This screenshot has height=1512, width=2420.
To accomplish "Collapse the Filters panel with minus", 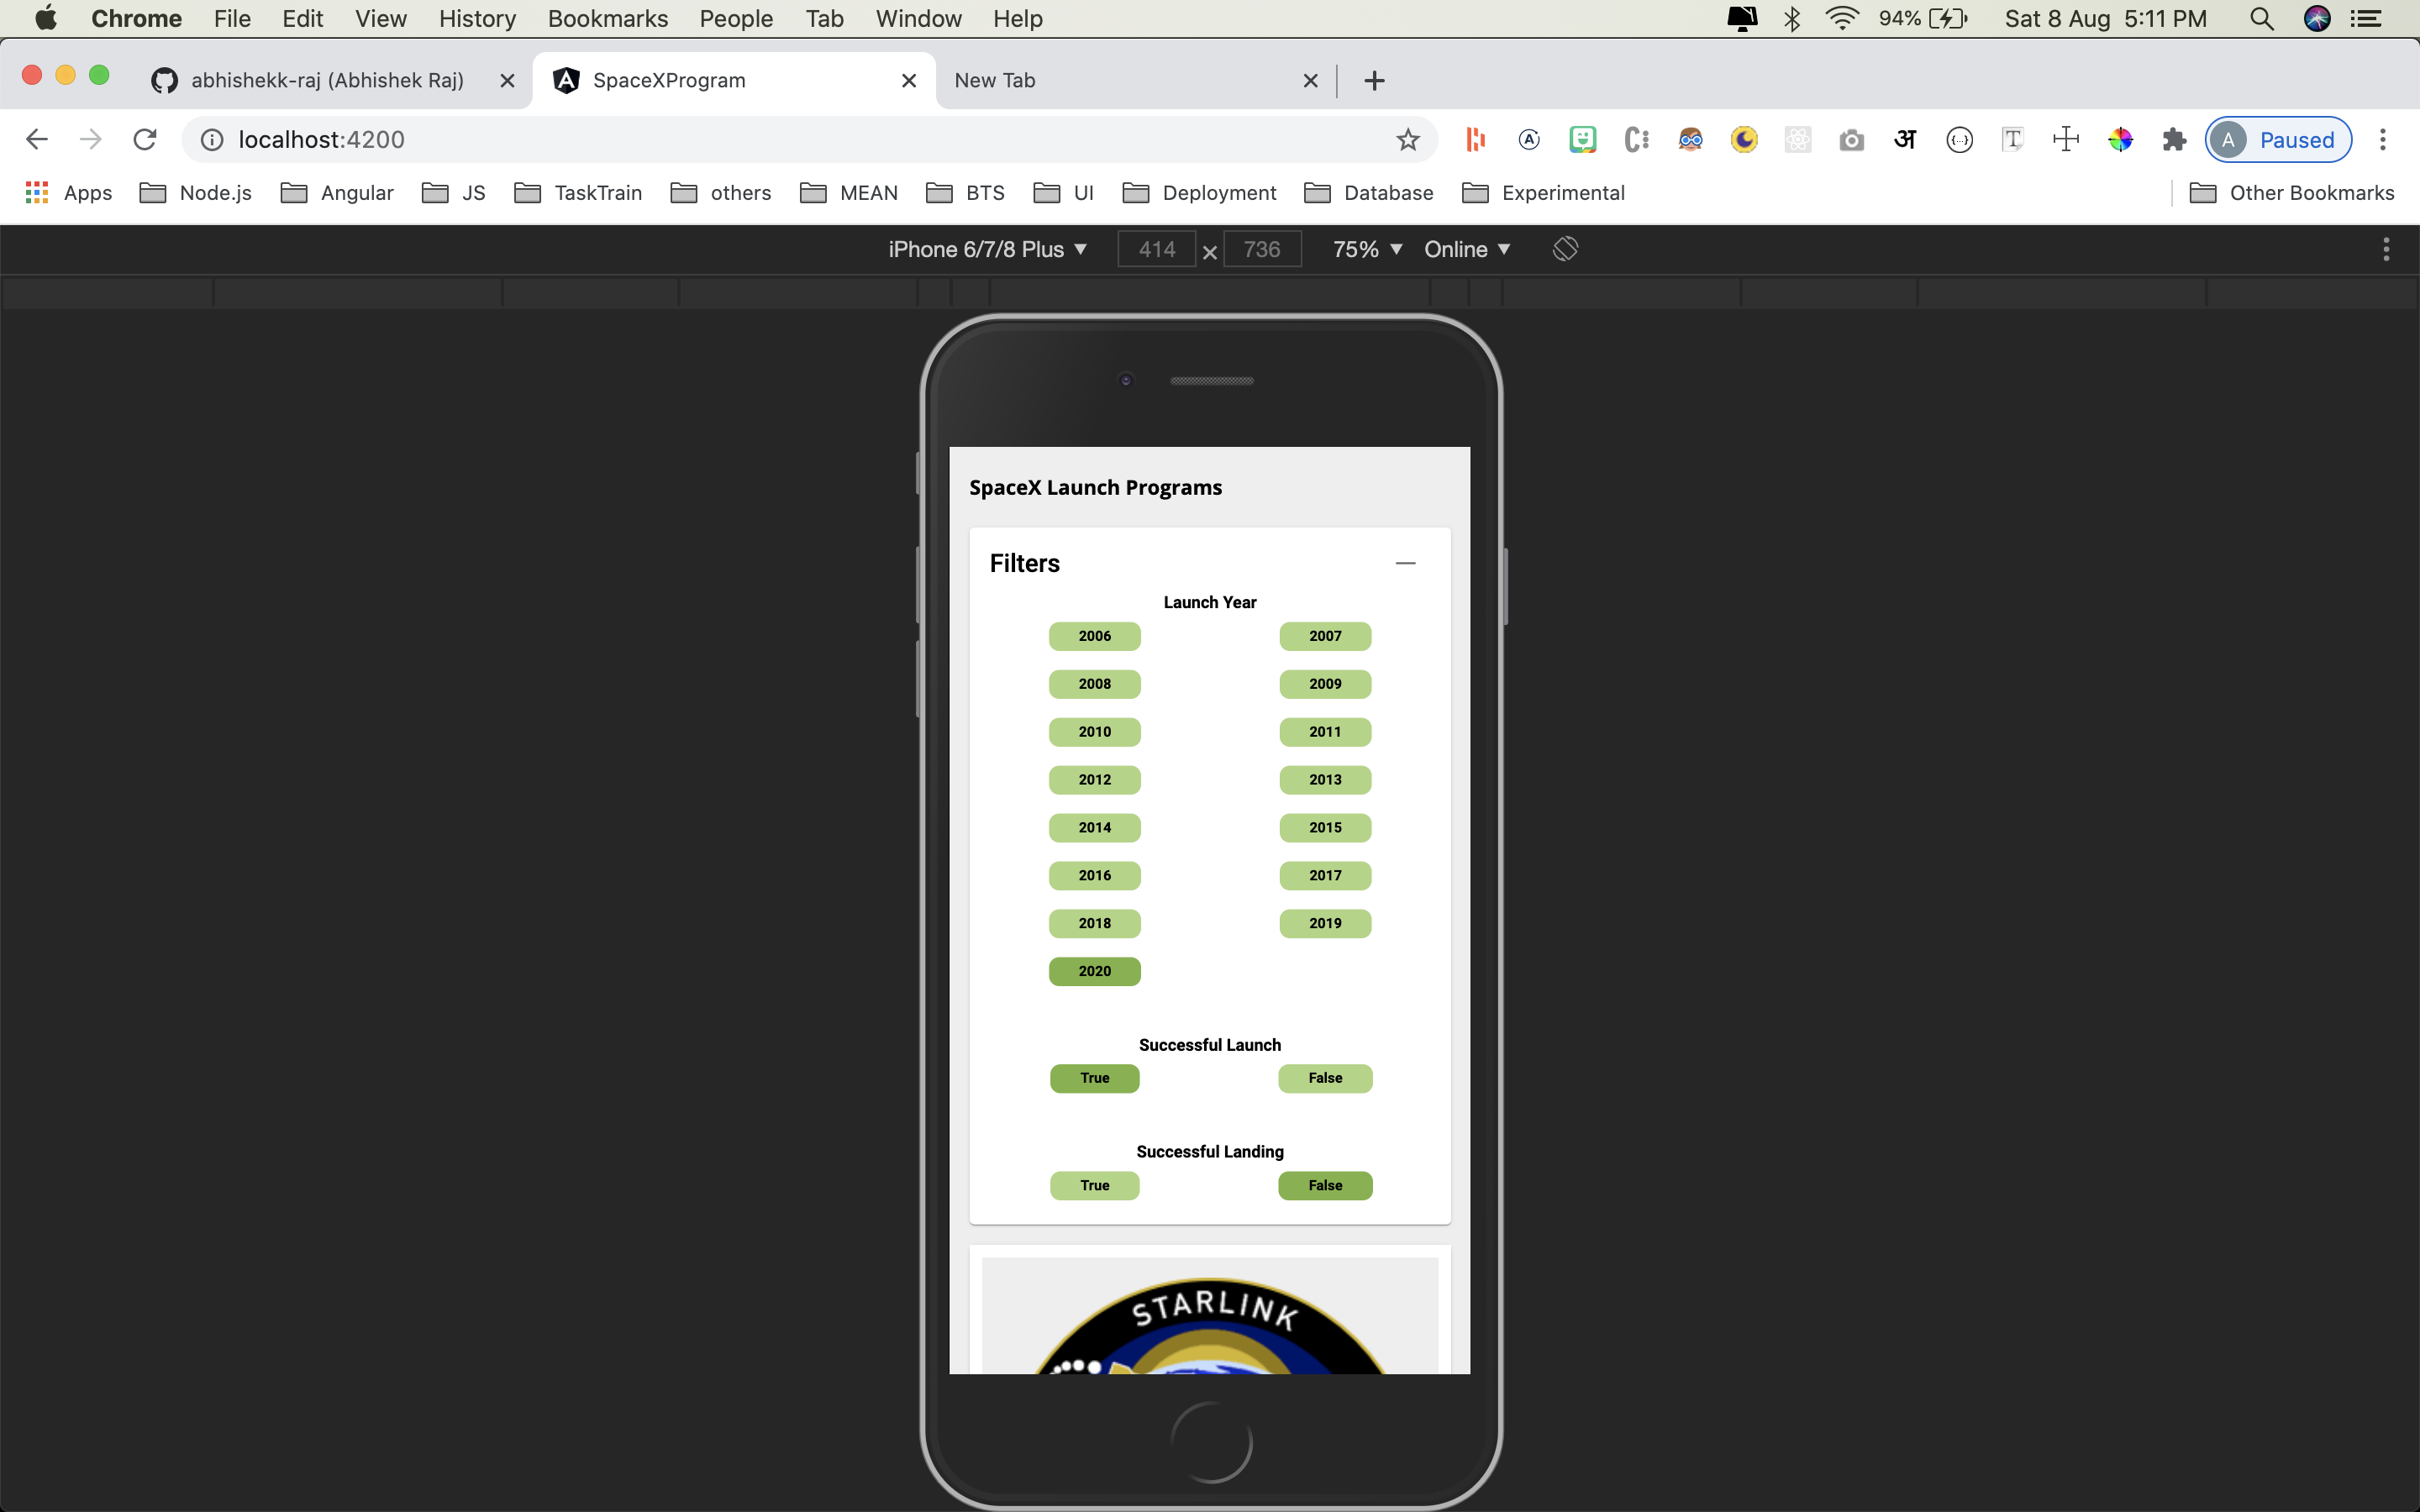I will (1405, 563).
